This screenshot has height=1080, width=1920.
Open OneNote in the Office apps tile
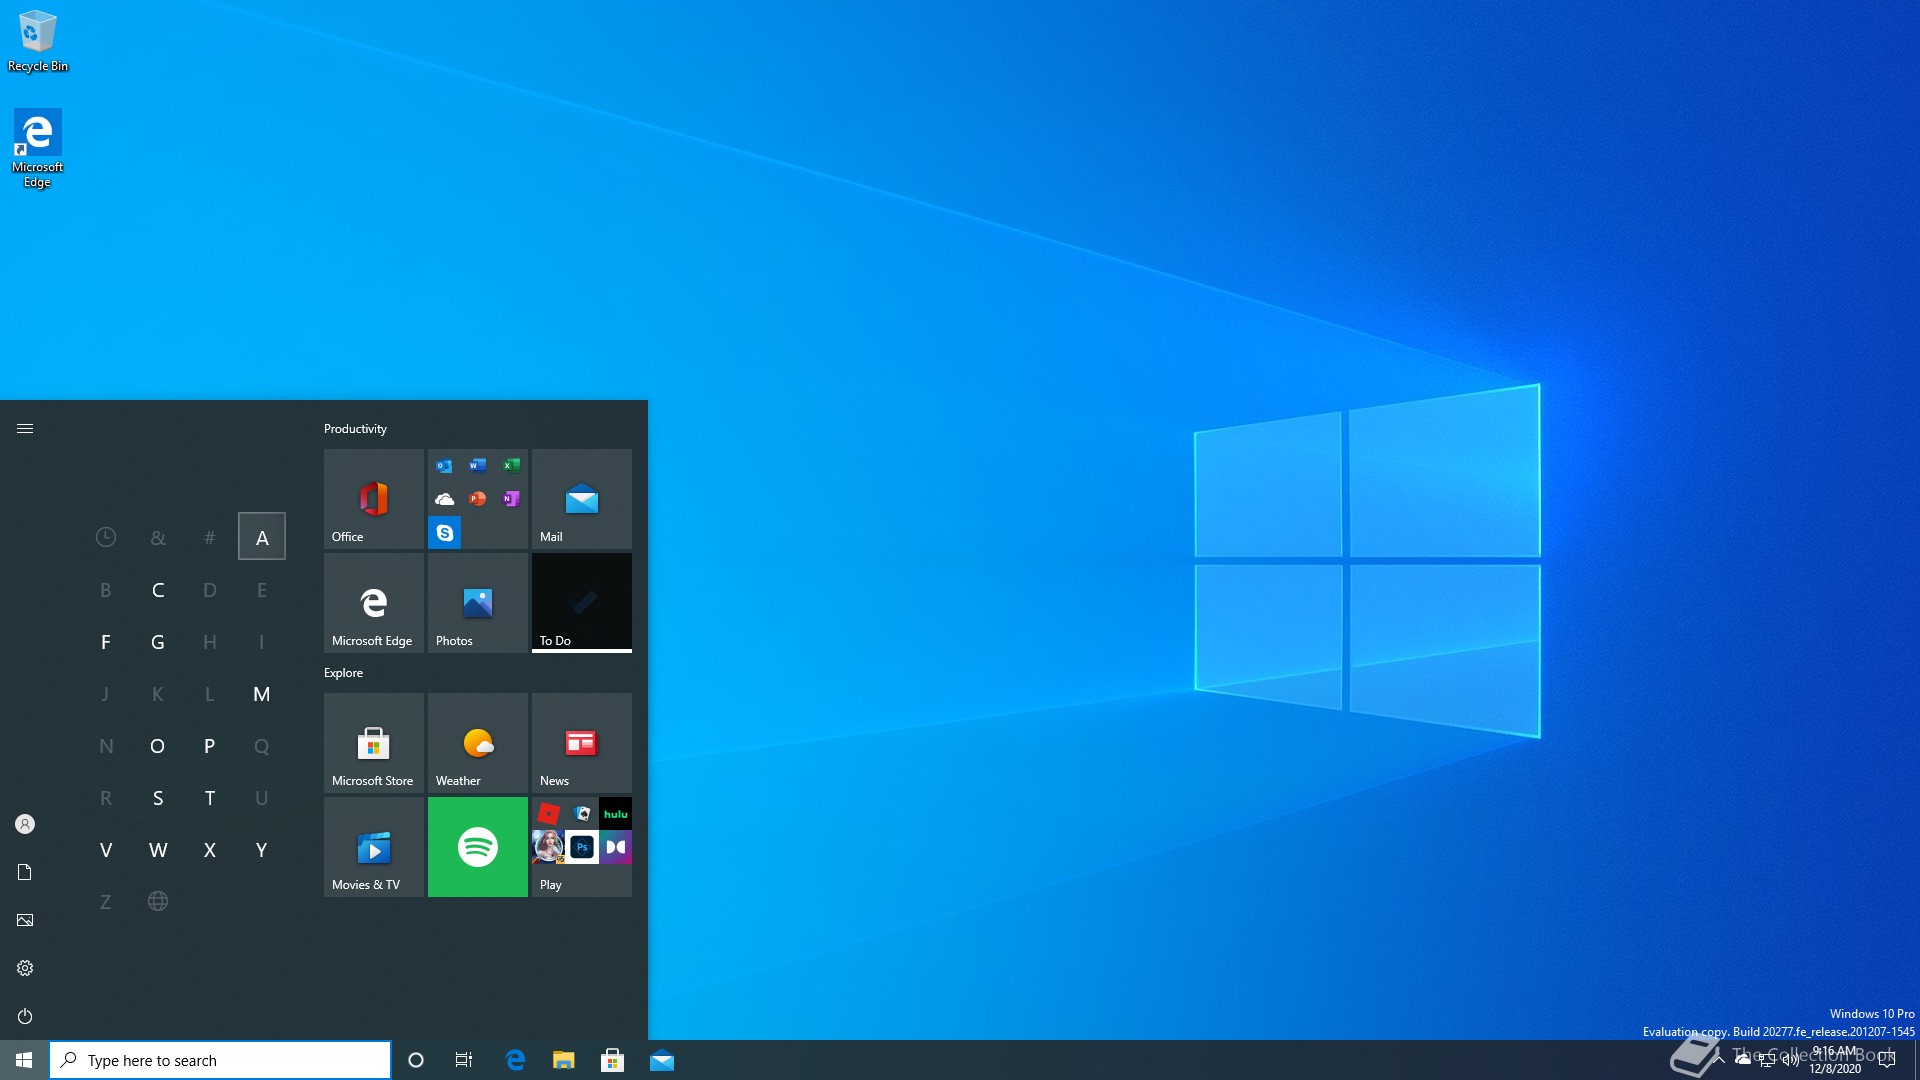[x=511, y=499]
